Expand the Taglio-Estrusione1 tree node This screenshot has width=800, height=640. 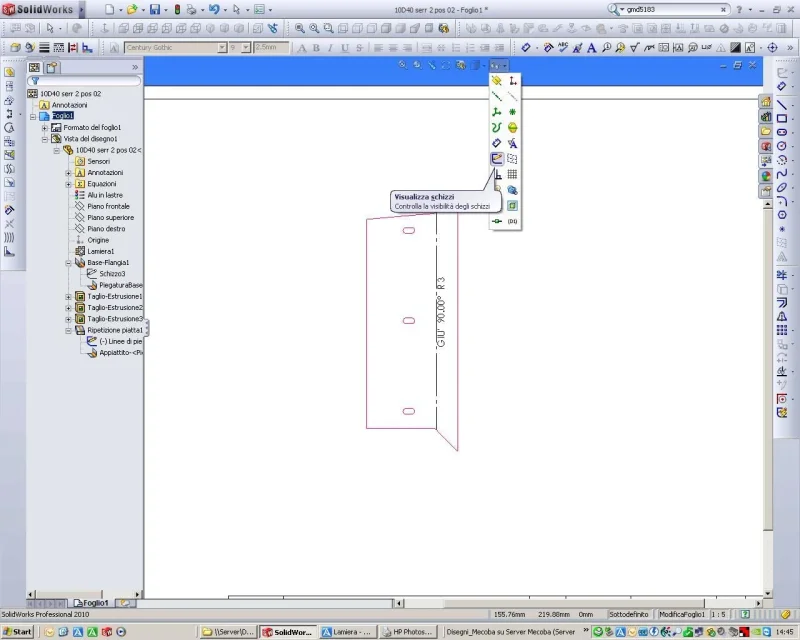click(x=68, y=297)
